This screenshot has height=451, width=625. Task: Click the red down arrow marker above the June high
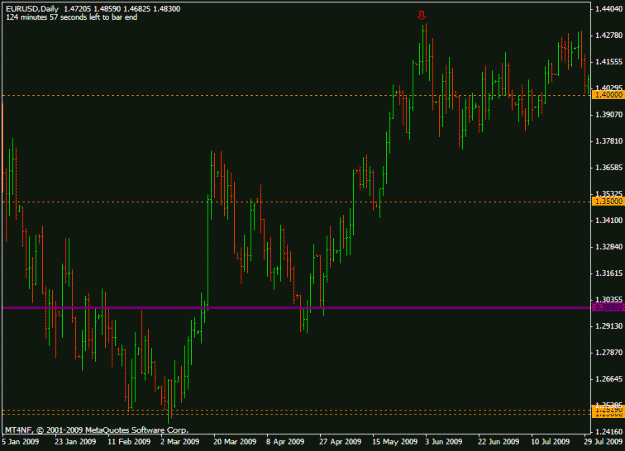(421, 16)
